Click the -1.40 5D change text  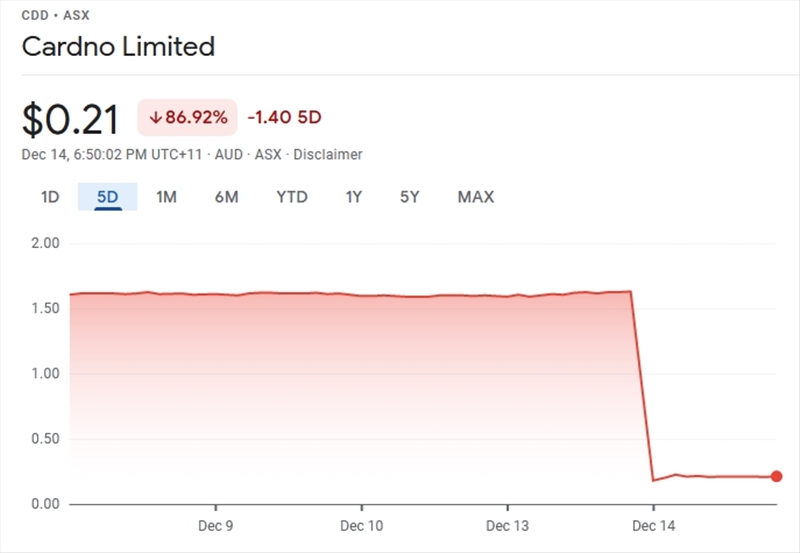284,117
